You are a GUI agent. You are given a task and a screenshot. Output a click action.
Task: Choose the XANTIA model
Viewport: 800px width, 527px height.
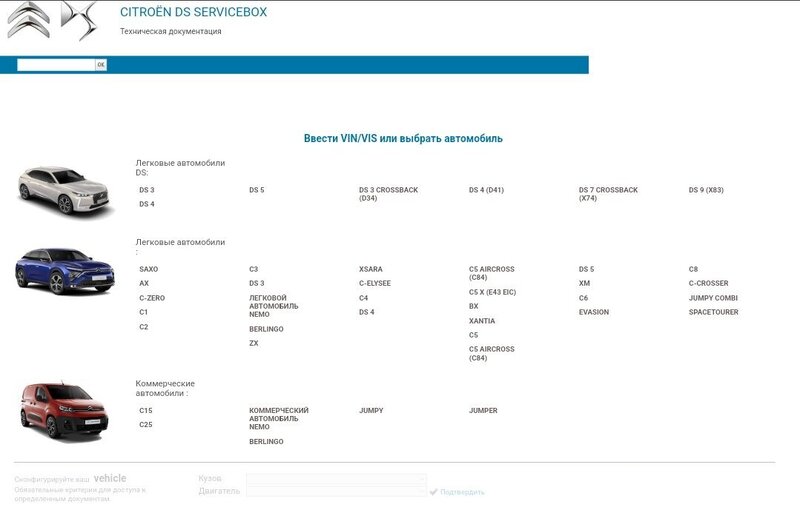point(482,321)
